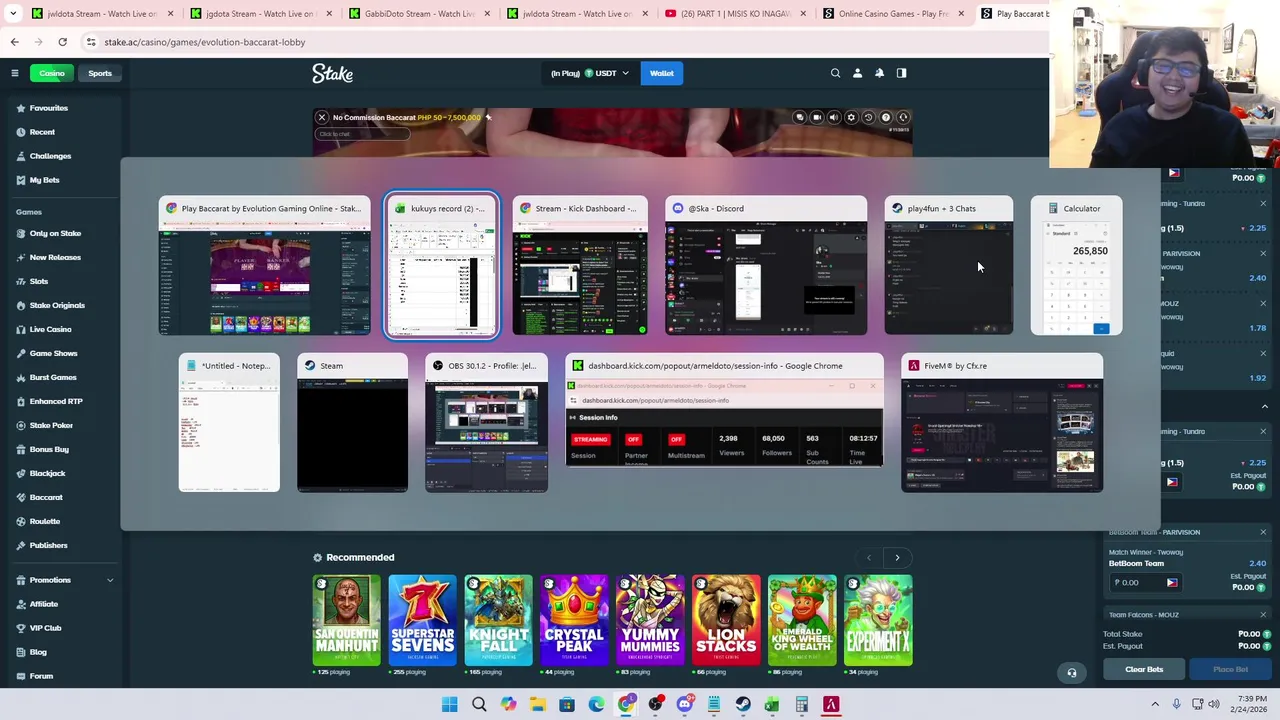The height and width of the screenshot is (720, 1280).
Task: Click Clear Bets button
Action: [x=1144, y=670]
